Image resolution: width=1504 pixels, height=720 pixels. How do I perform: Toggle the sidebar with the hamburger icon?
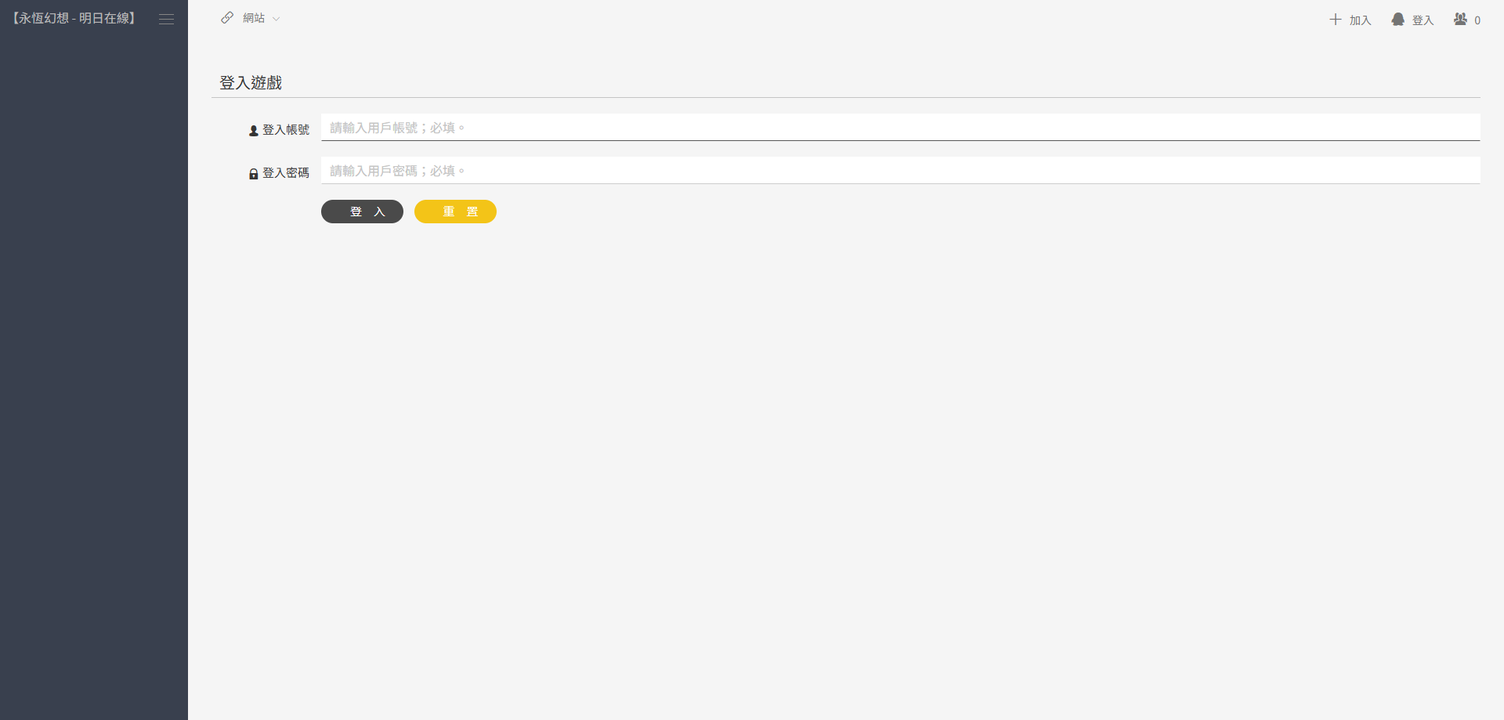(x=166, y=19)
